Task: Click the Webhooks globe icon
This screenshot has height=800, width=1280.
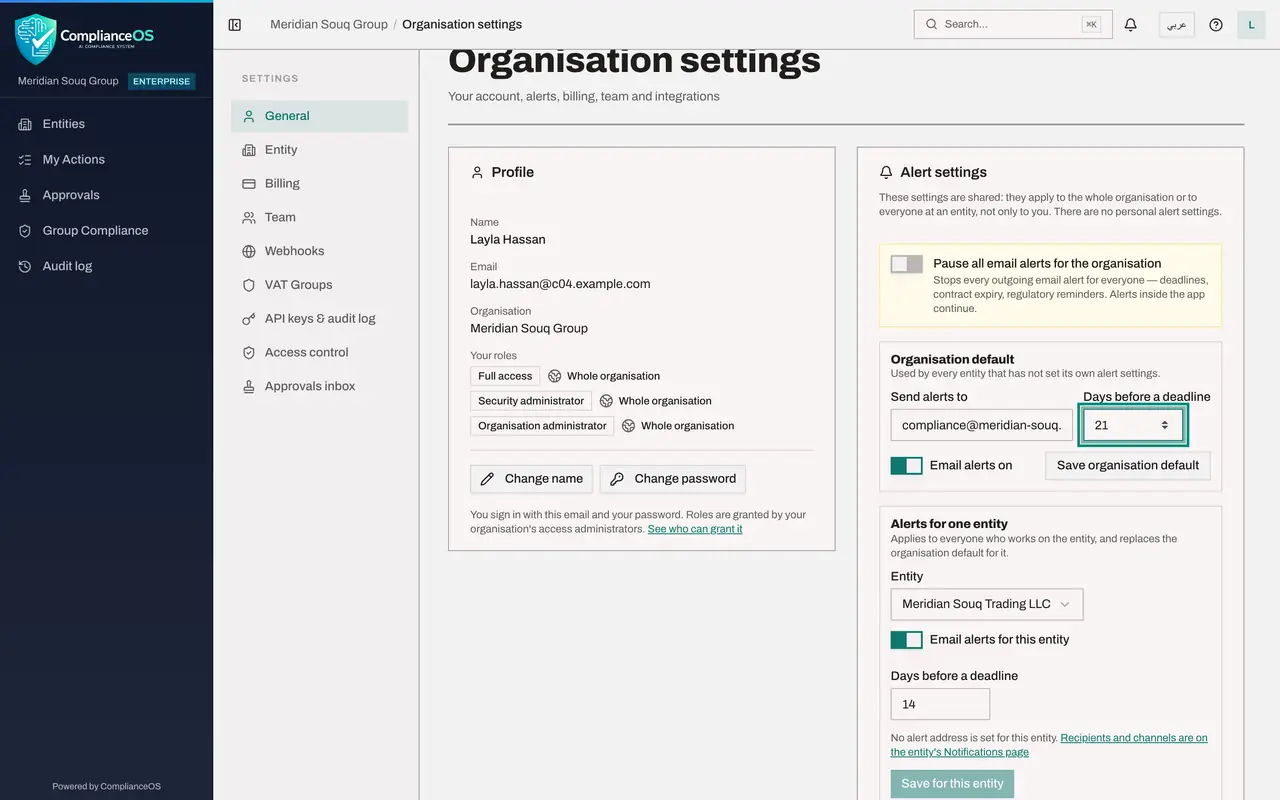Action: [x=249, y=251]
